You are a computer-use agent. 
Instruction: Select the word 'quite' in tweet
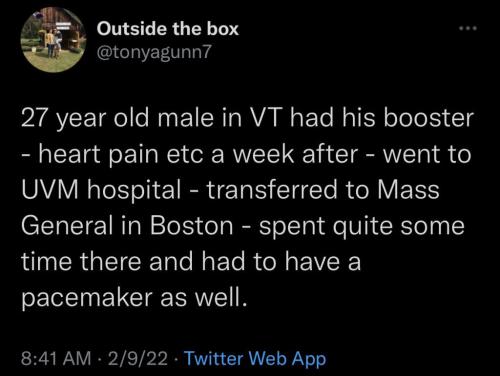tap(363, 227)
